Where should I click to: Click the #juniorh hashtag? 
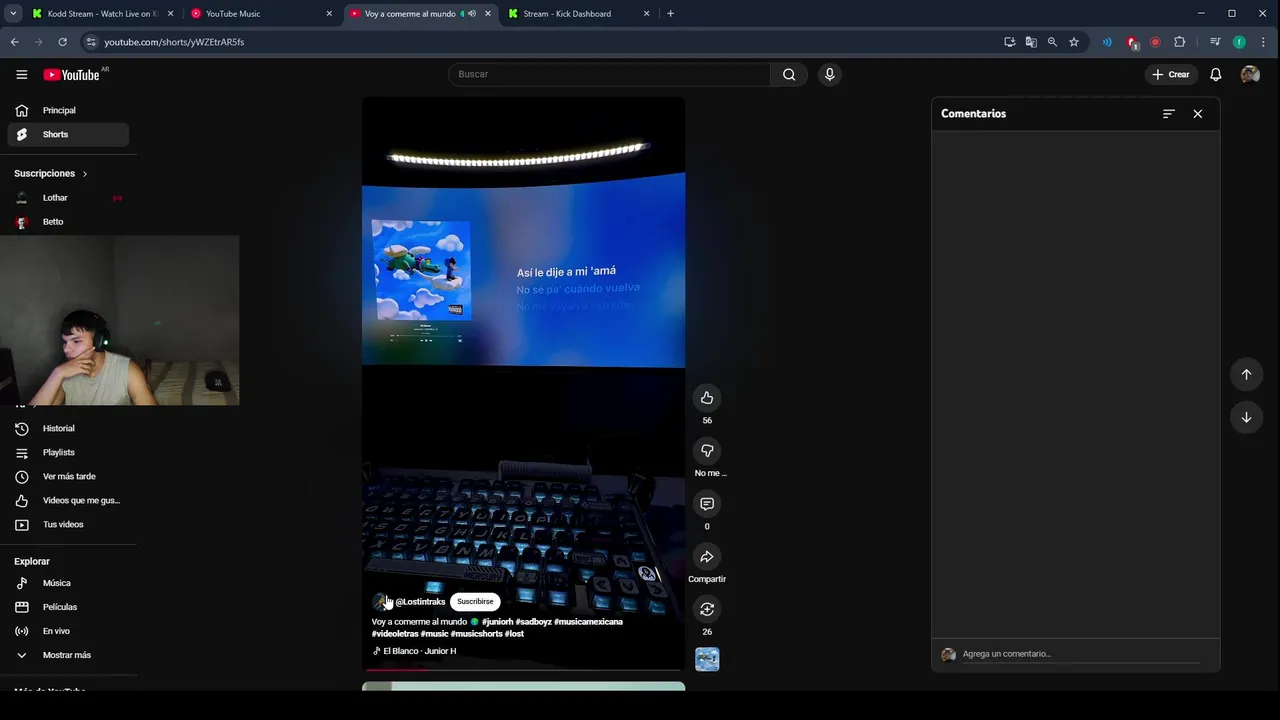[497, 622]
